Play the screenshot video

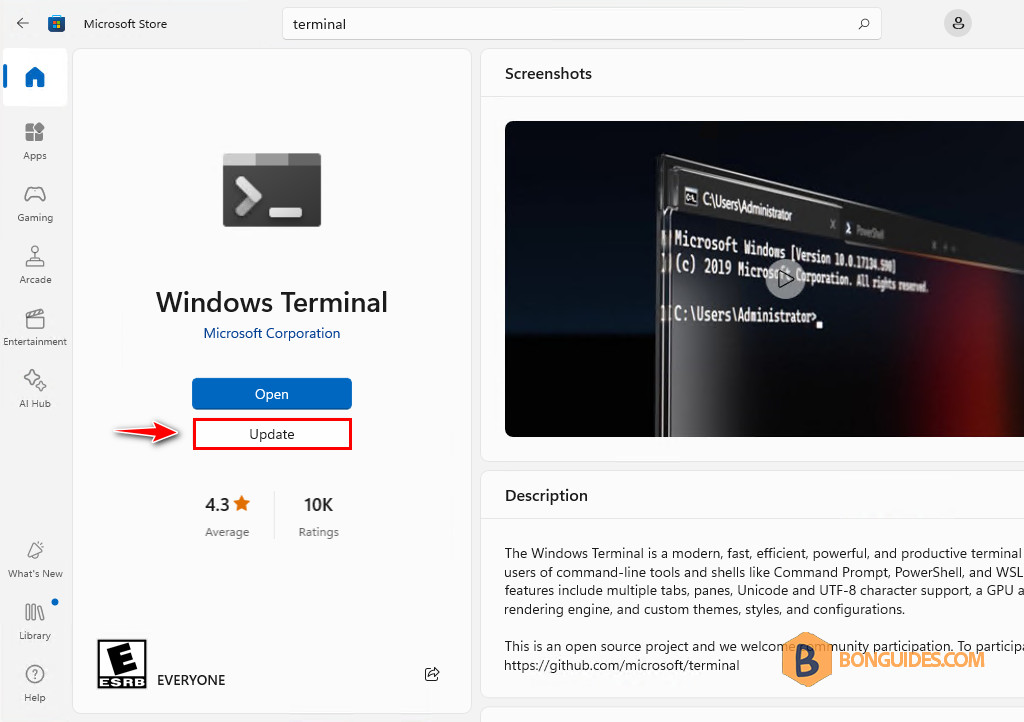[x=784, y=279]
